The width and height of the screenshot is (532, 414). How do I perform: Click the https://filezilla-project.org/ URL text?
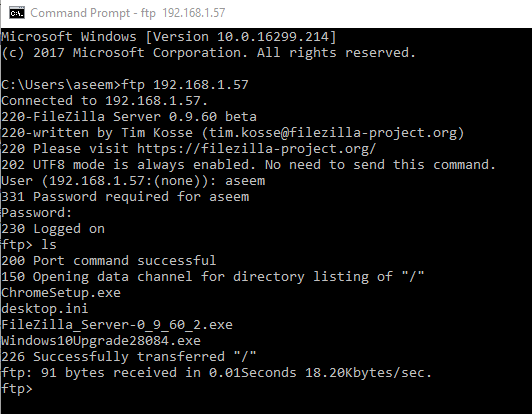257,149
